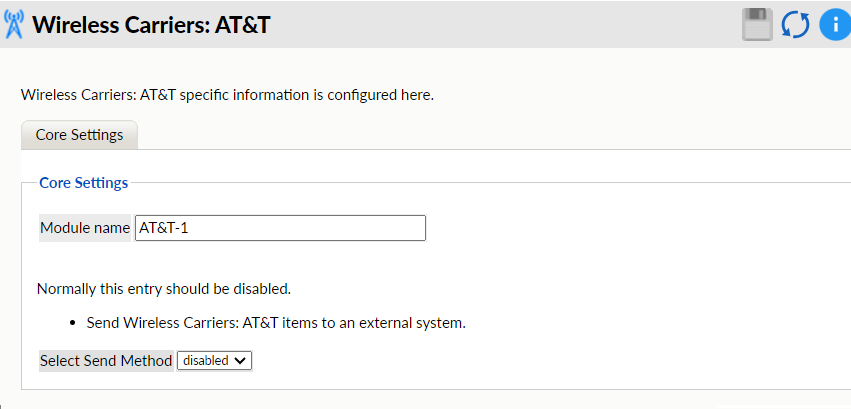Save settings with the floppy disk icon
The image size is (851, 409).
click(757, 25)
